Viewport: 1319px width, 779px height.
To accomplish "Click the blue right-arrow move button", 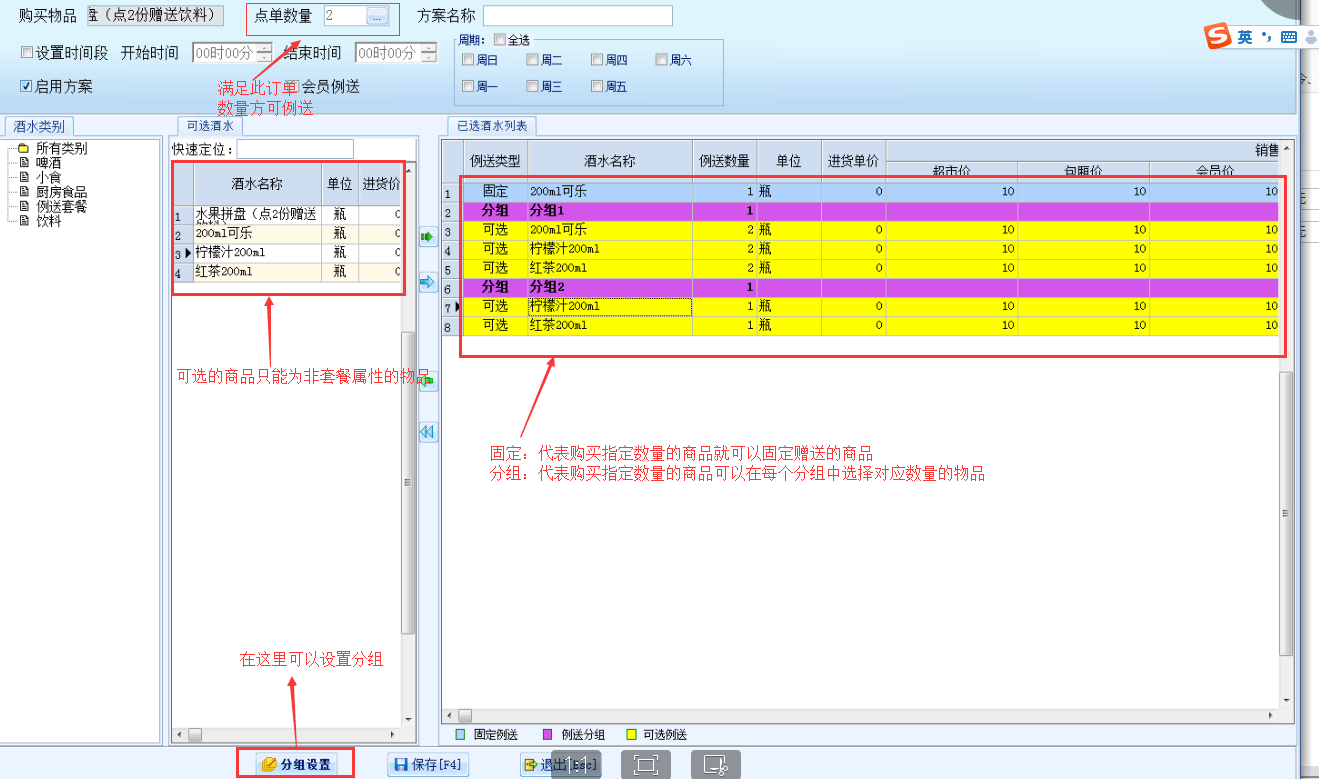I will [x=427, y=284].
